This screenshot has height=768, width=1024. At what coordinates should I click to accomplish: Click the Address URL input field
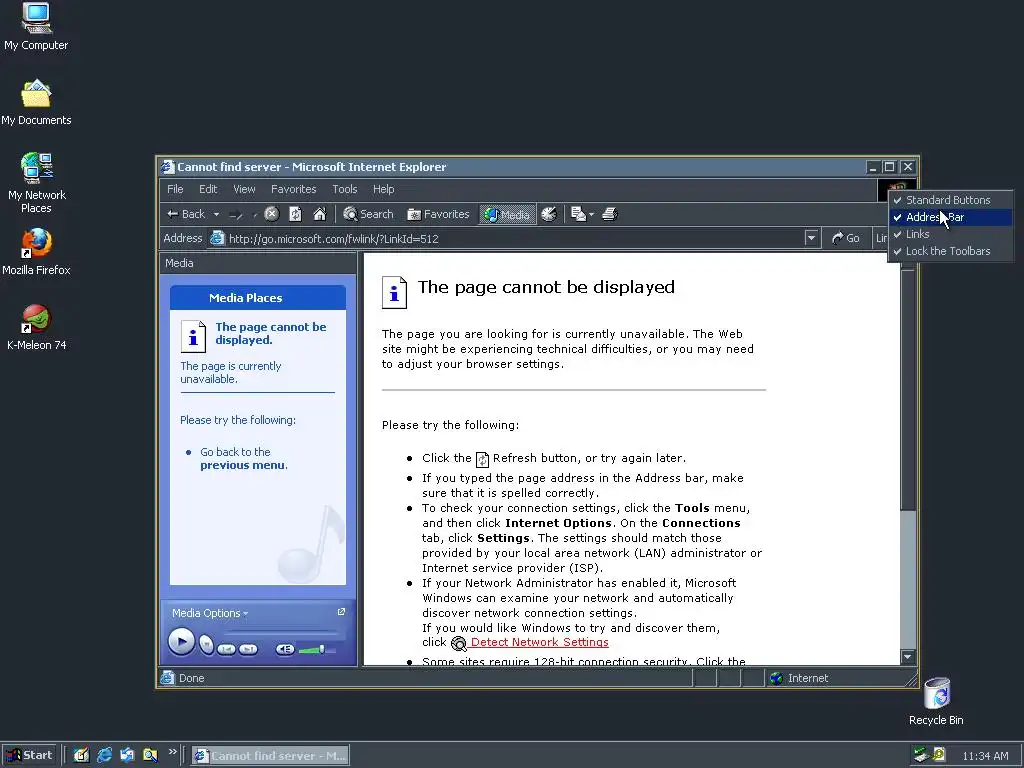click(x=513, y=238)
